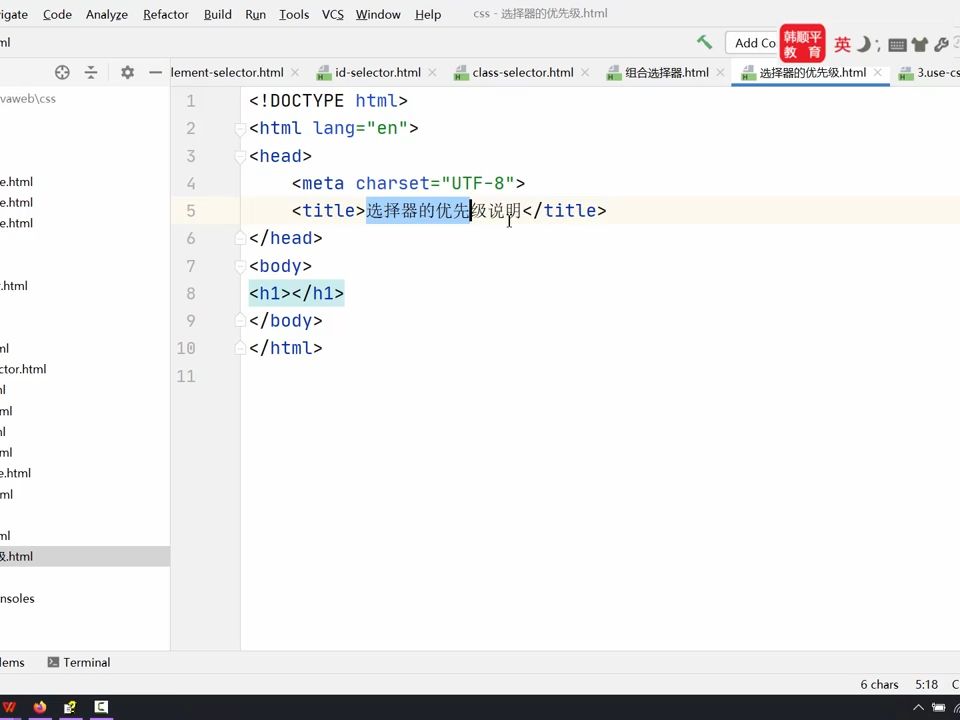Collapse the closing html fold marker on line 10

240,348
